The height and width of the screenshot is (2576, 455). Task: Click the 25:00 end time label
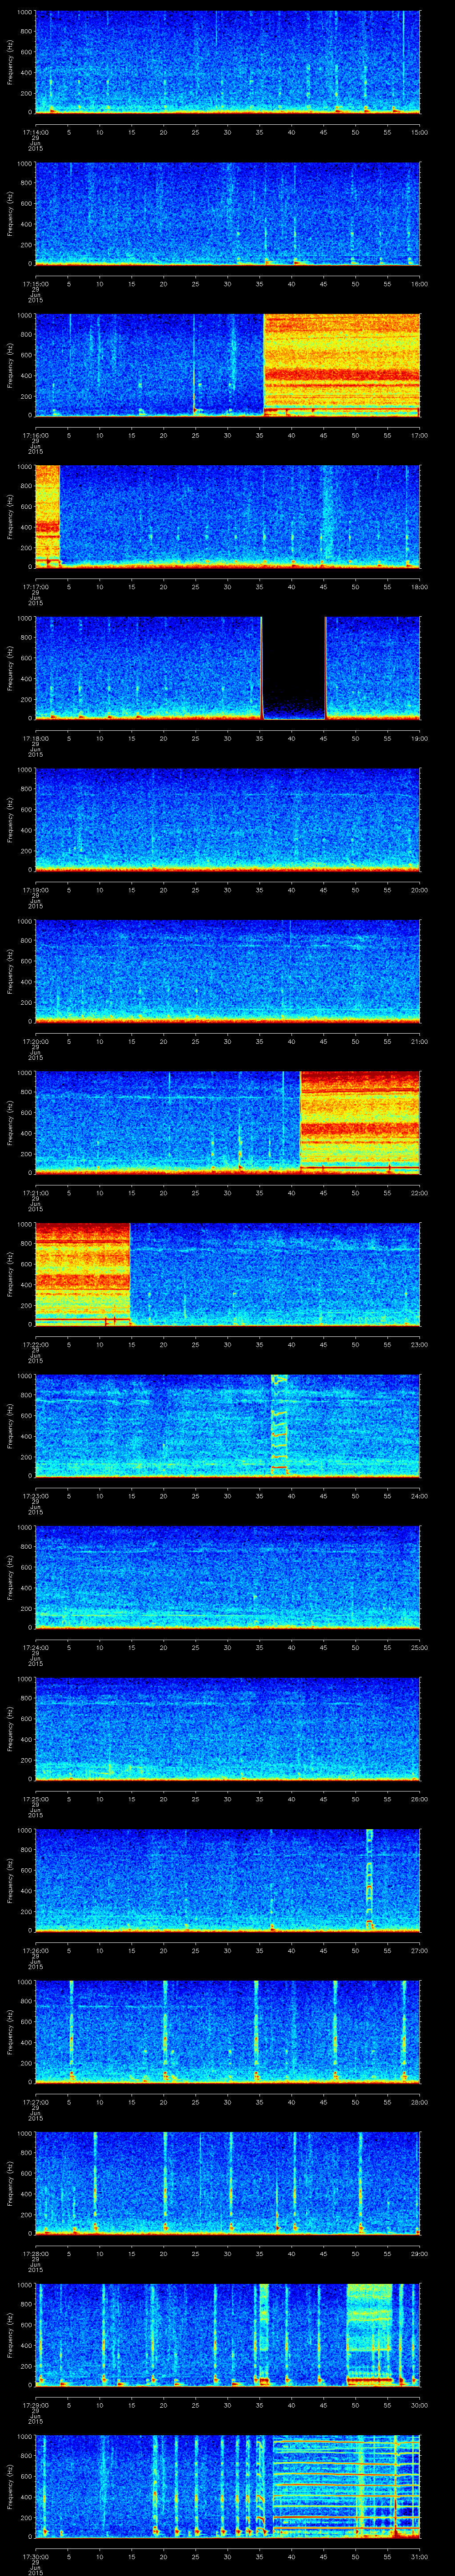click(419, 1648)
